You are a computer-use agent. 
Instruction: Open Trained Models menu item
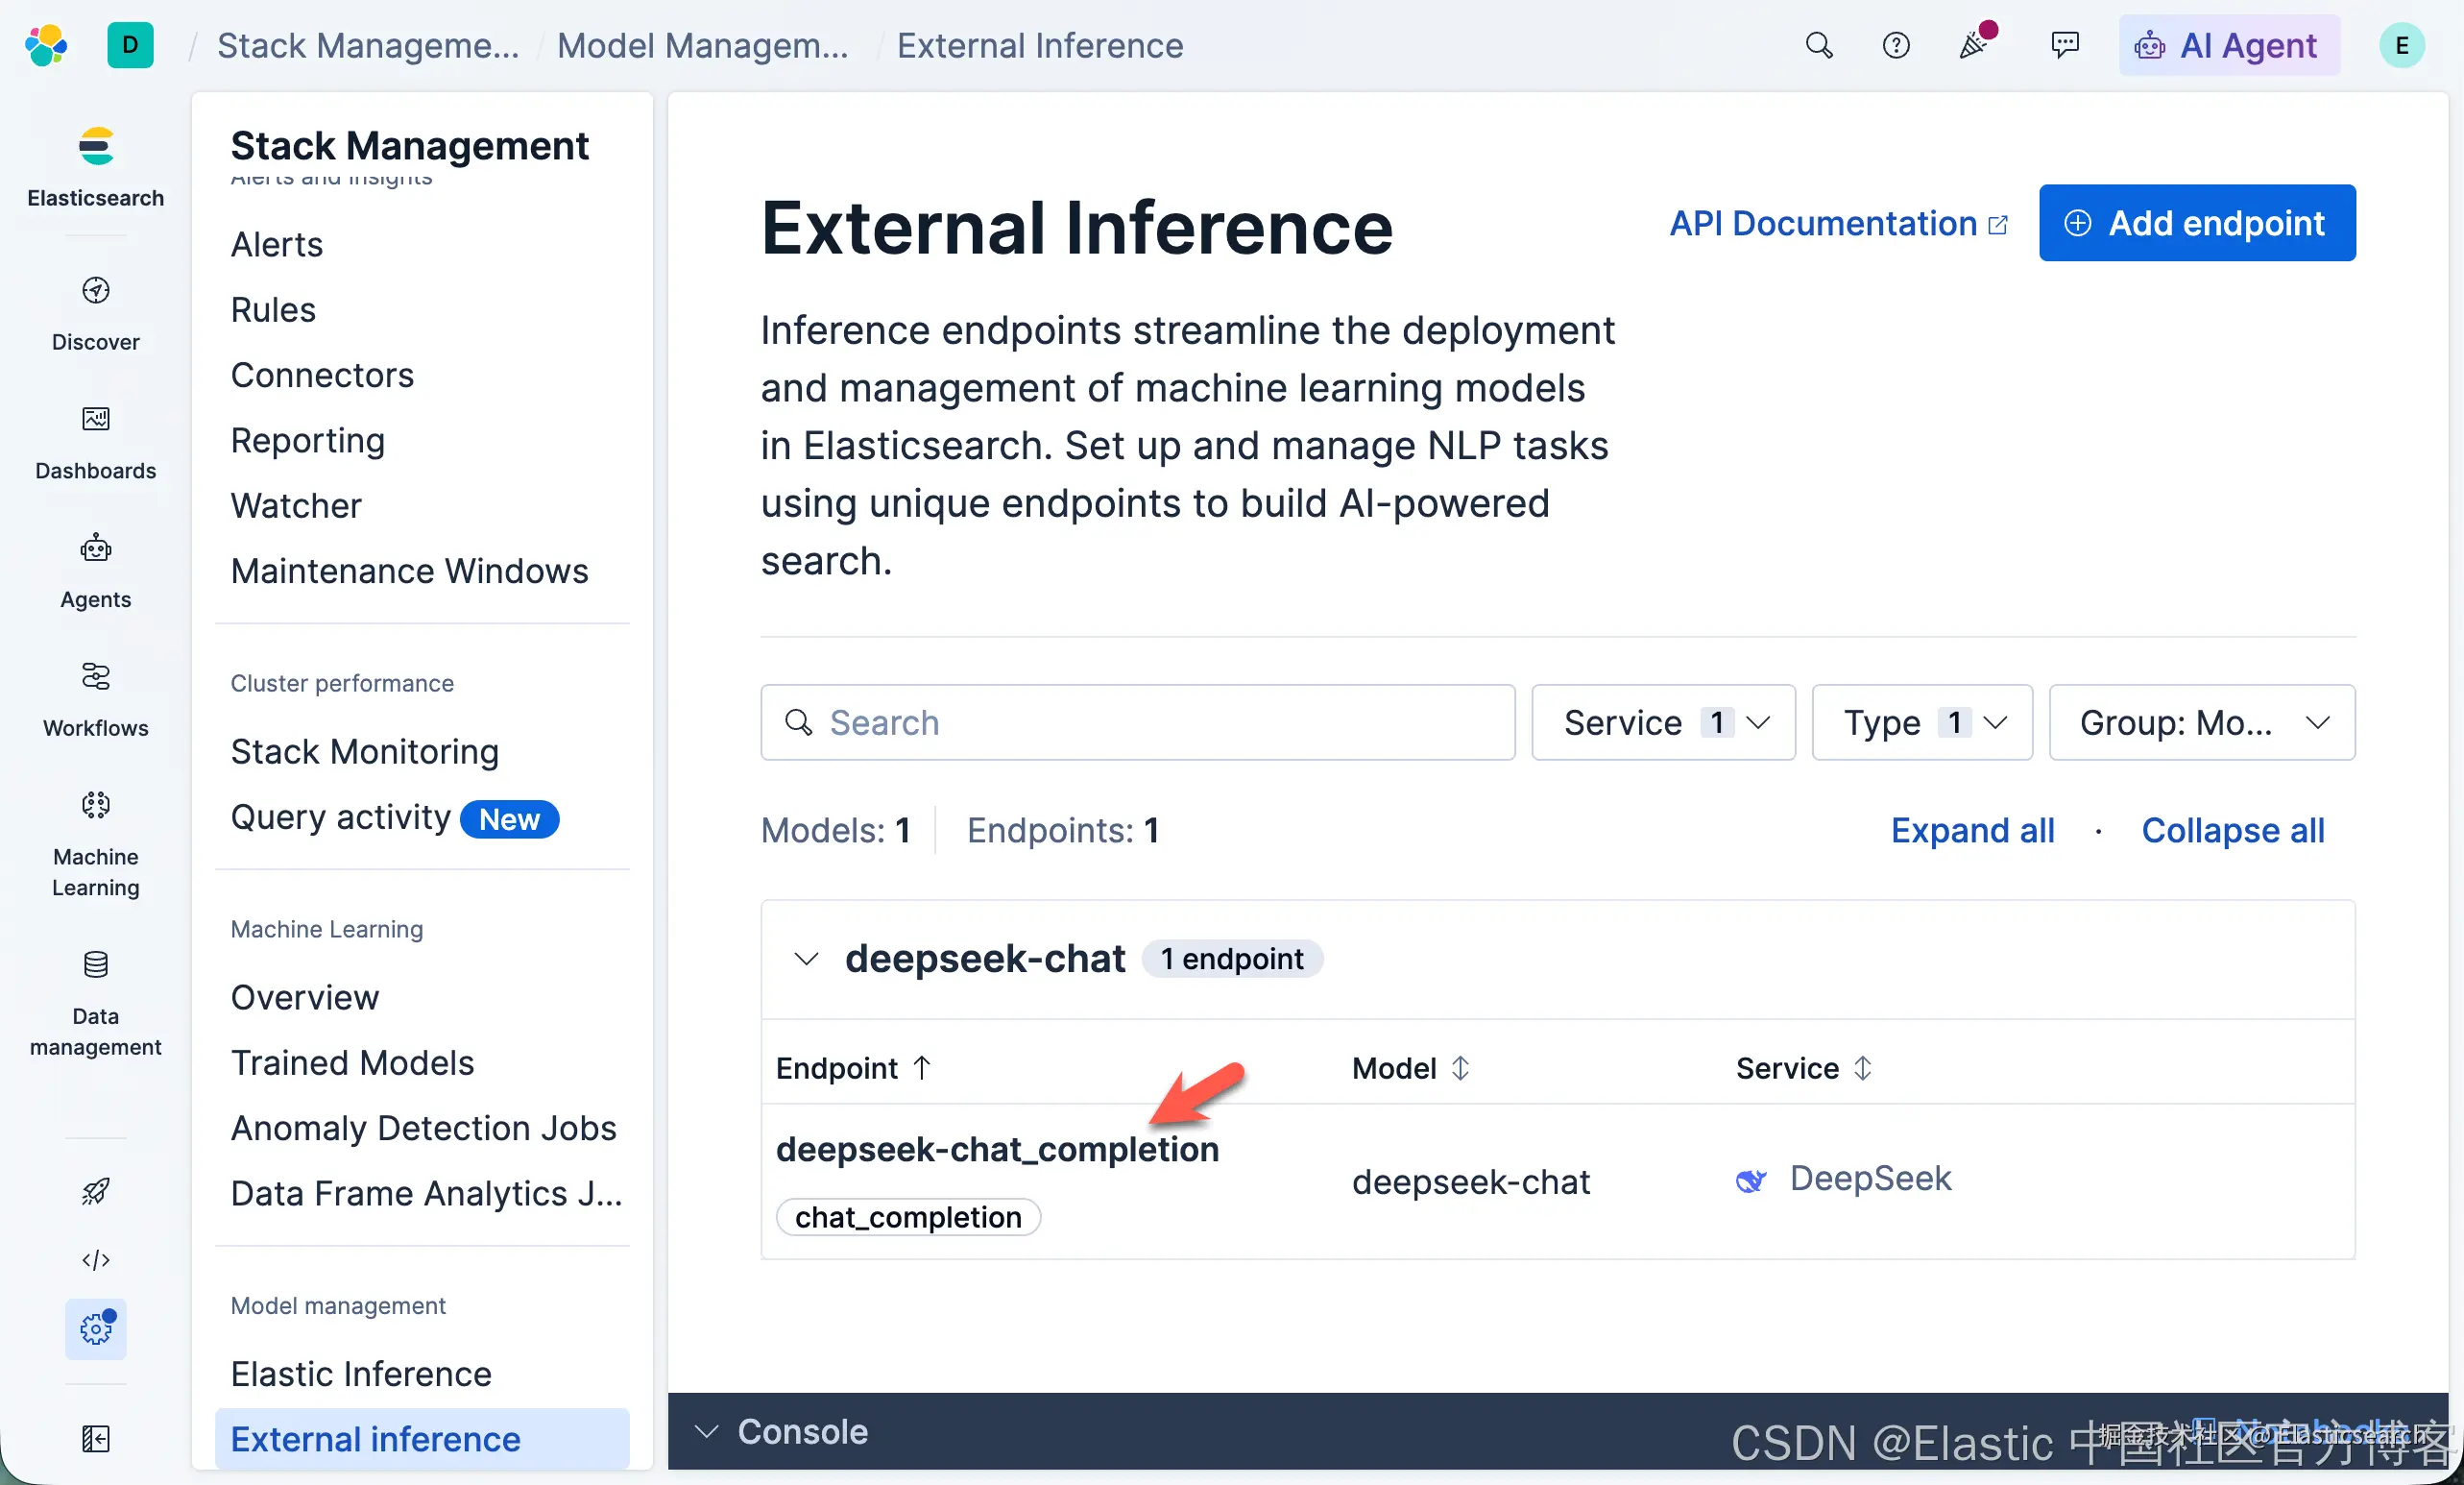tap(352, 1062)
